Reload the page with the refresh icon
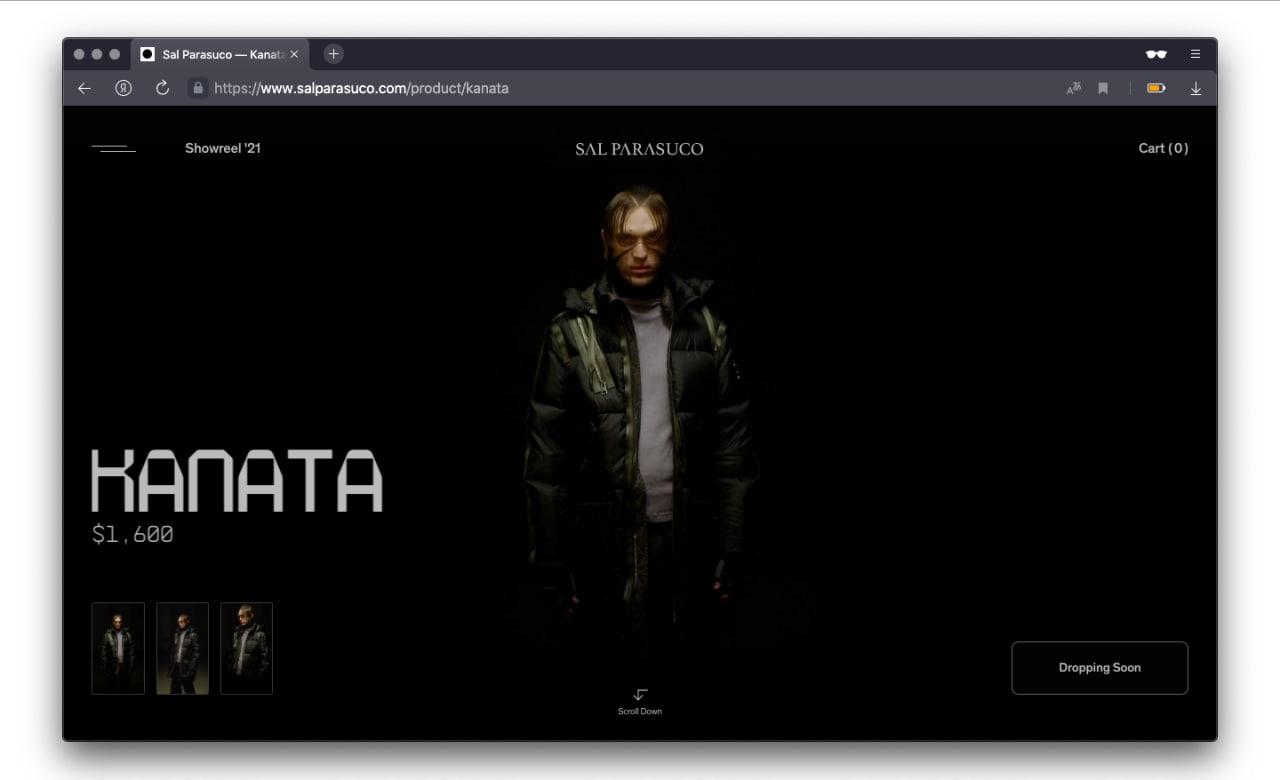 (x=162, y=88)
